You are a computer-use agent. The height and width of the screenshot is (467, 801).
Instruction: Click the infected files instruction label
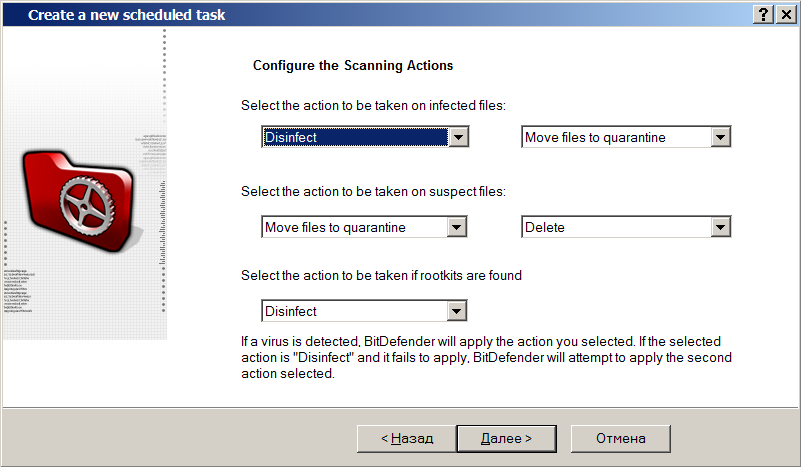[374, 105]
